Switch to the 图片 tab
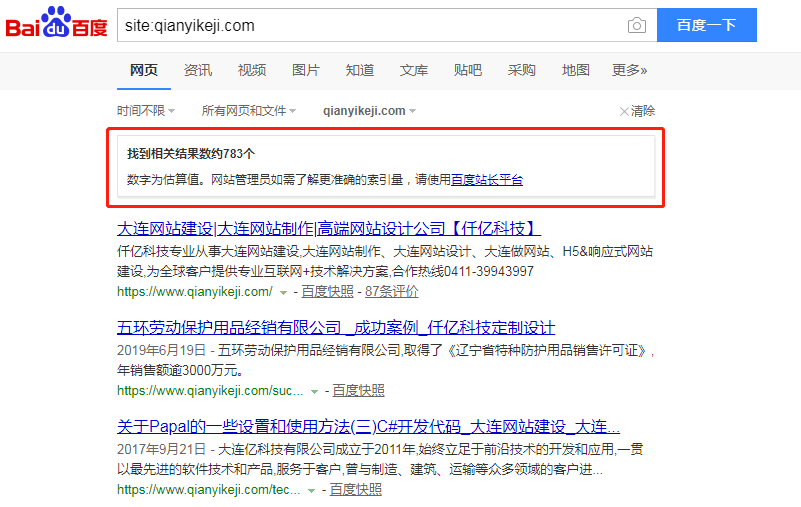 306,70
